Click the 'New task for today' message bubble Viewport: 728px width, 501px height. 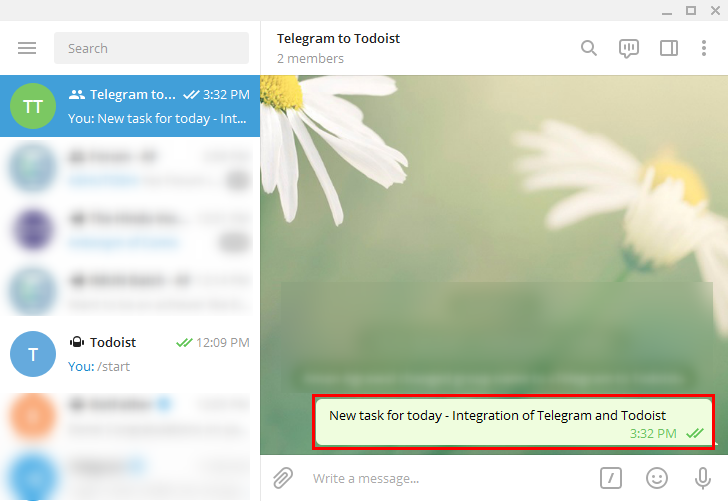[514, 422]
